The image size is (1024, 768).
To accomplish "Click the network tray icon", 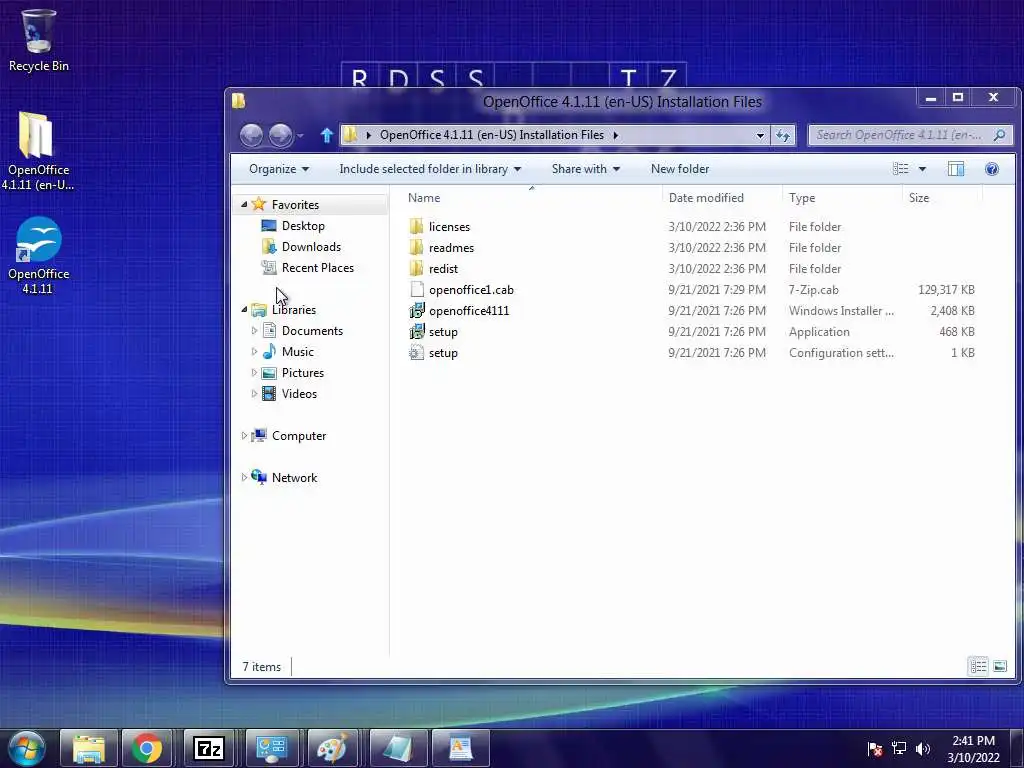I will [x=899, y=748].
